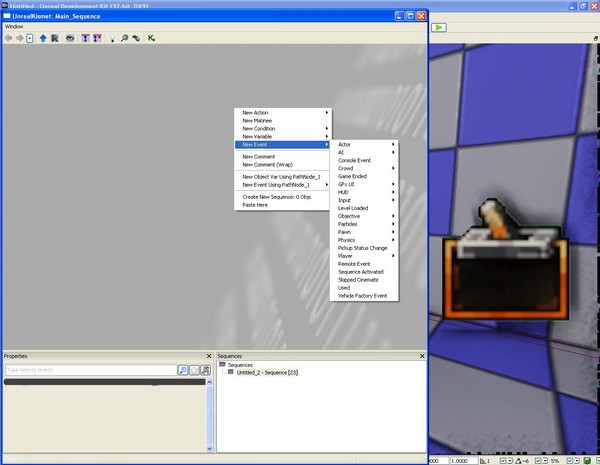
Task: Expand the Actor event submenu
Action: tap(364, 144)
